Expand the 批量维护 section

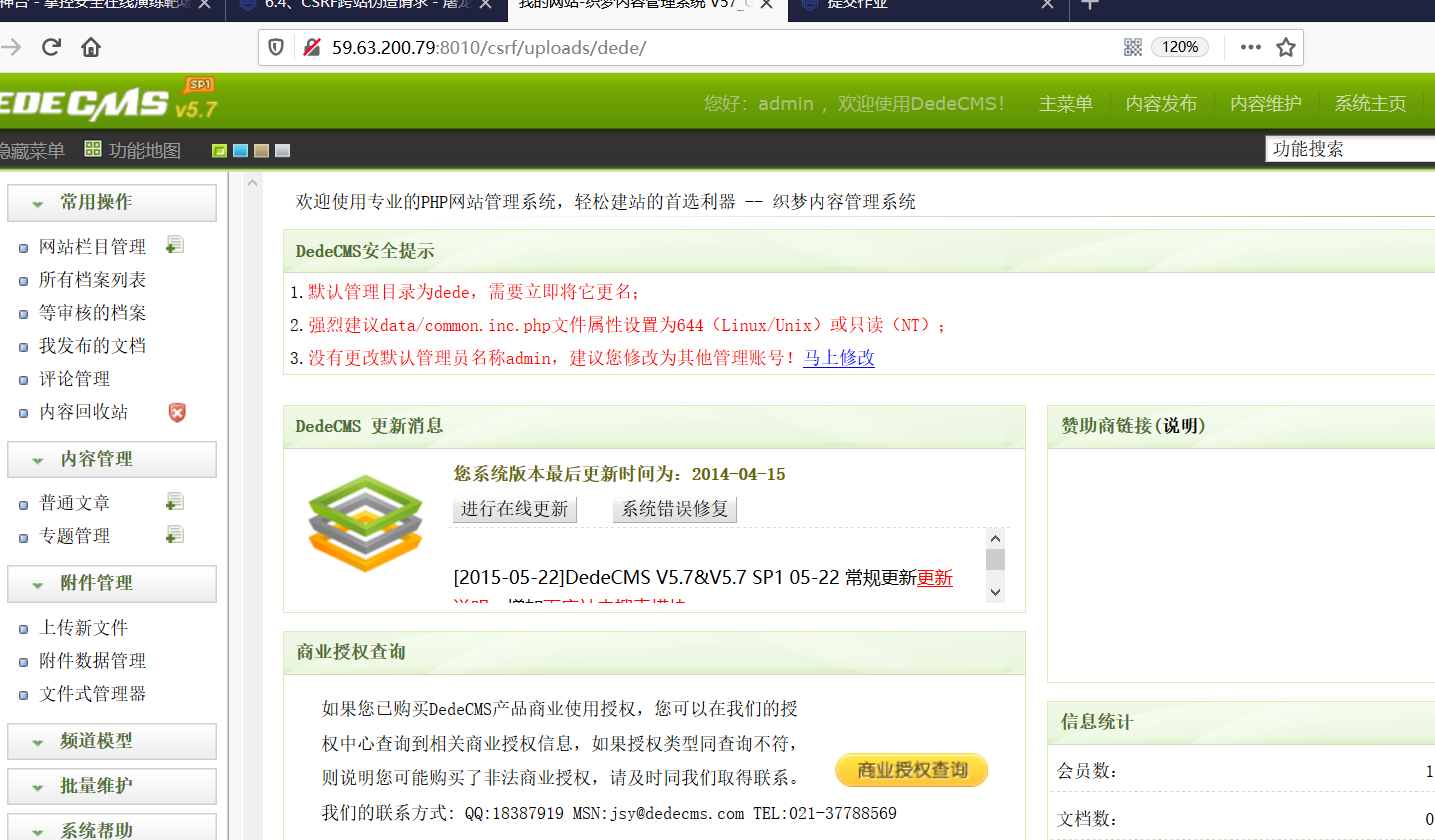(111, 785)
